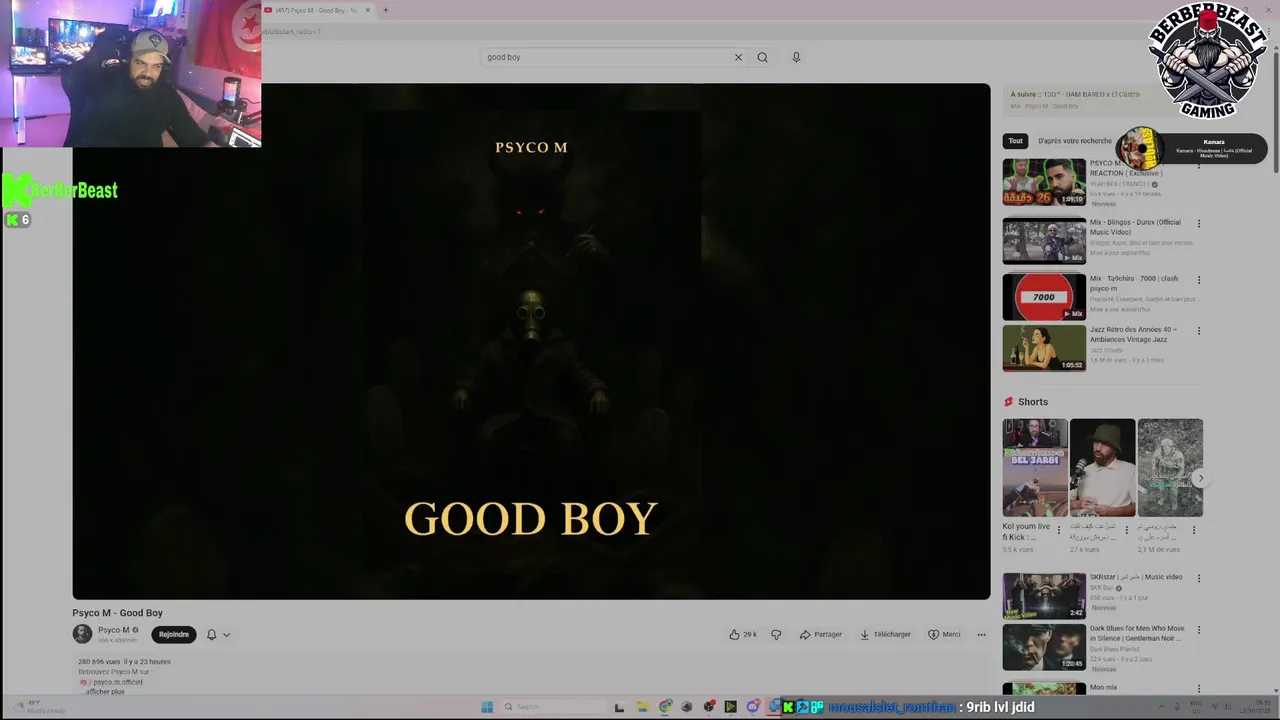1280x720 pixels.
Task: Like the video with 29 k thumbs up
Action: tap(743, 634)
